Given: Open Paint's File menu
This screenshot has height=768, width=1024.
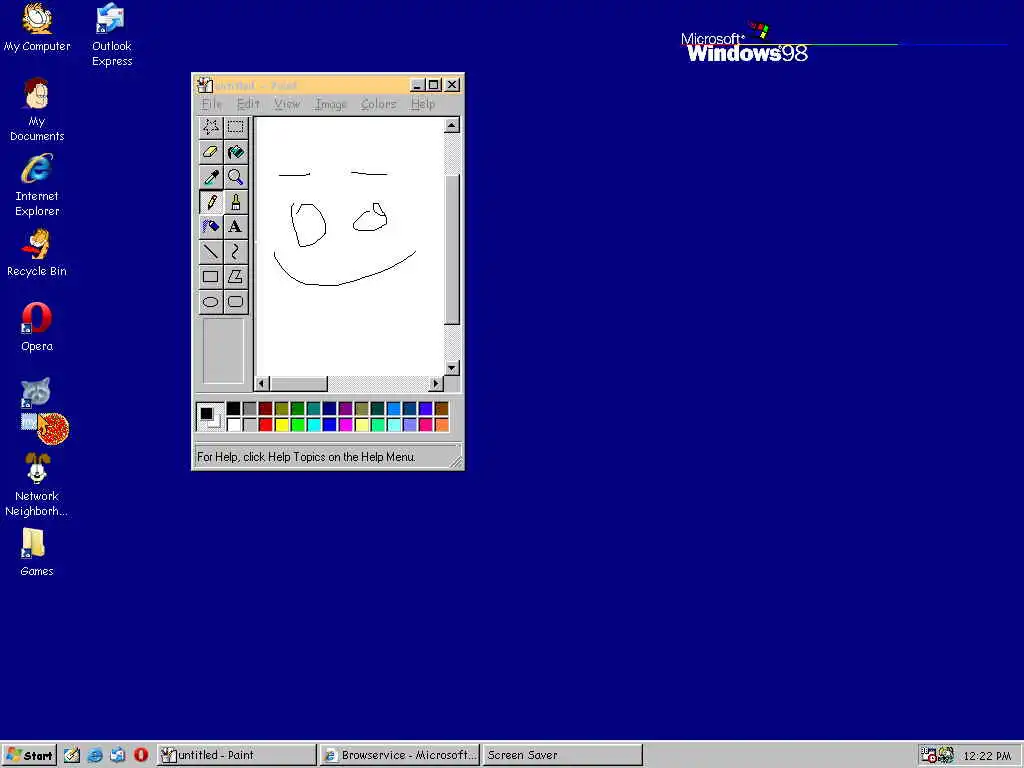Looking at the screenshot, I should (212, 104).
